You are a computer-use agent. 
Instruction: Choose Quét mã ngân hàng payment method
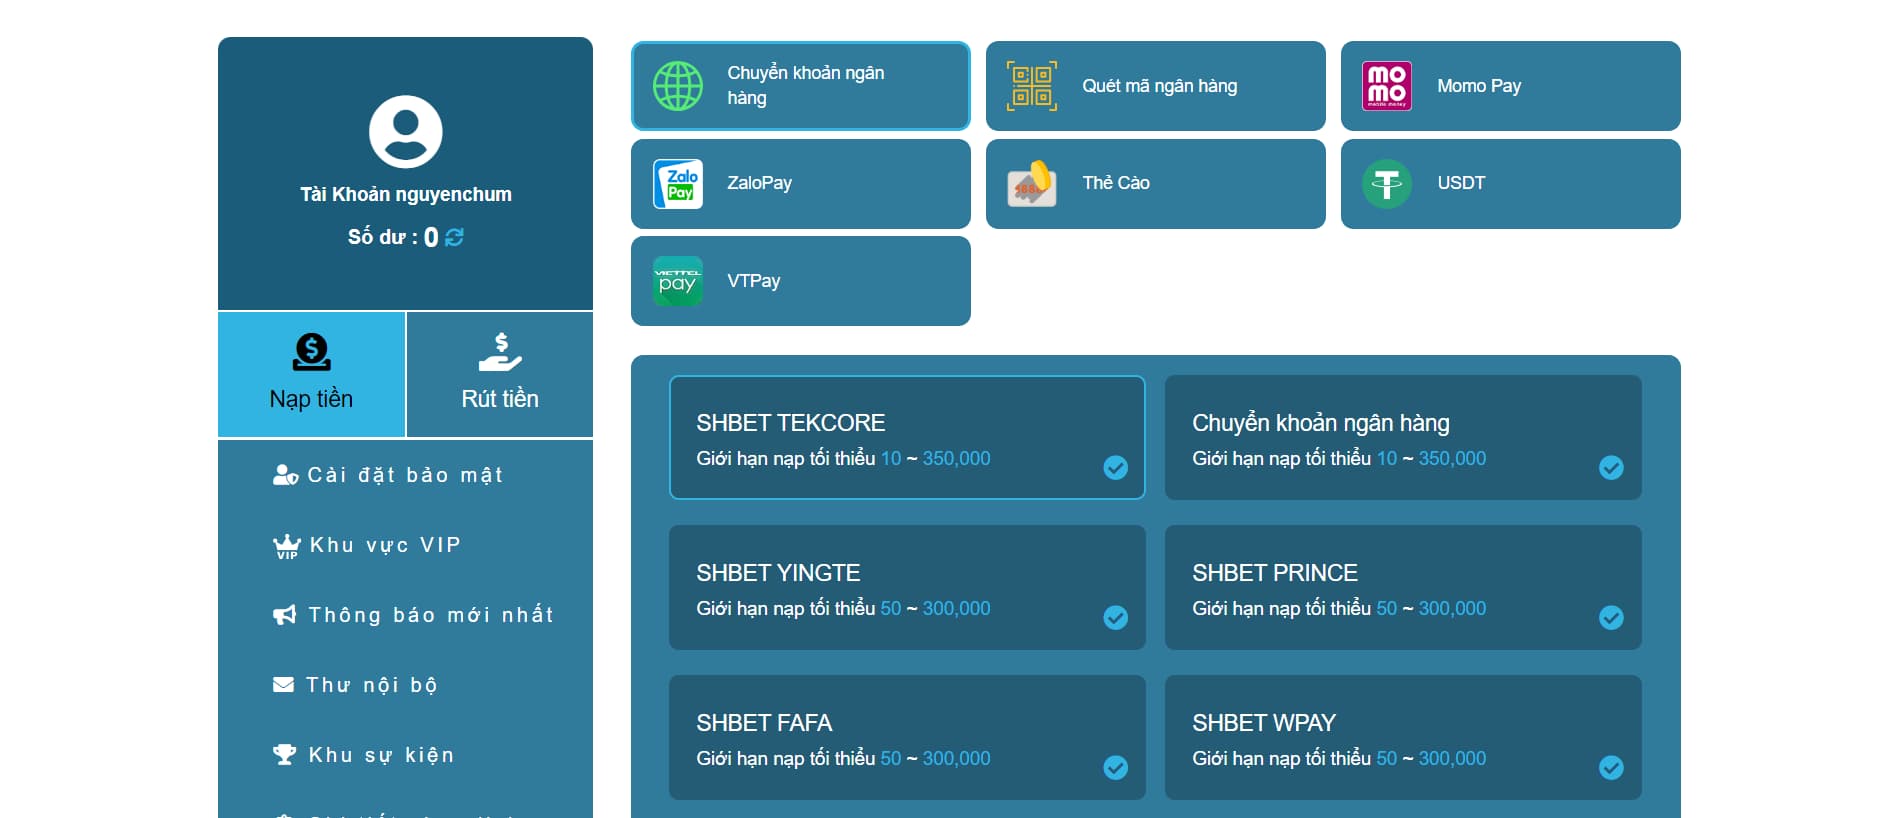click(x=1156, y=86)
